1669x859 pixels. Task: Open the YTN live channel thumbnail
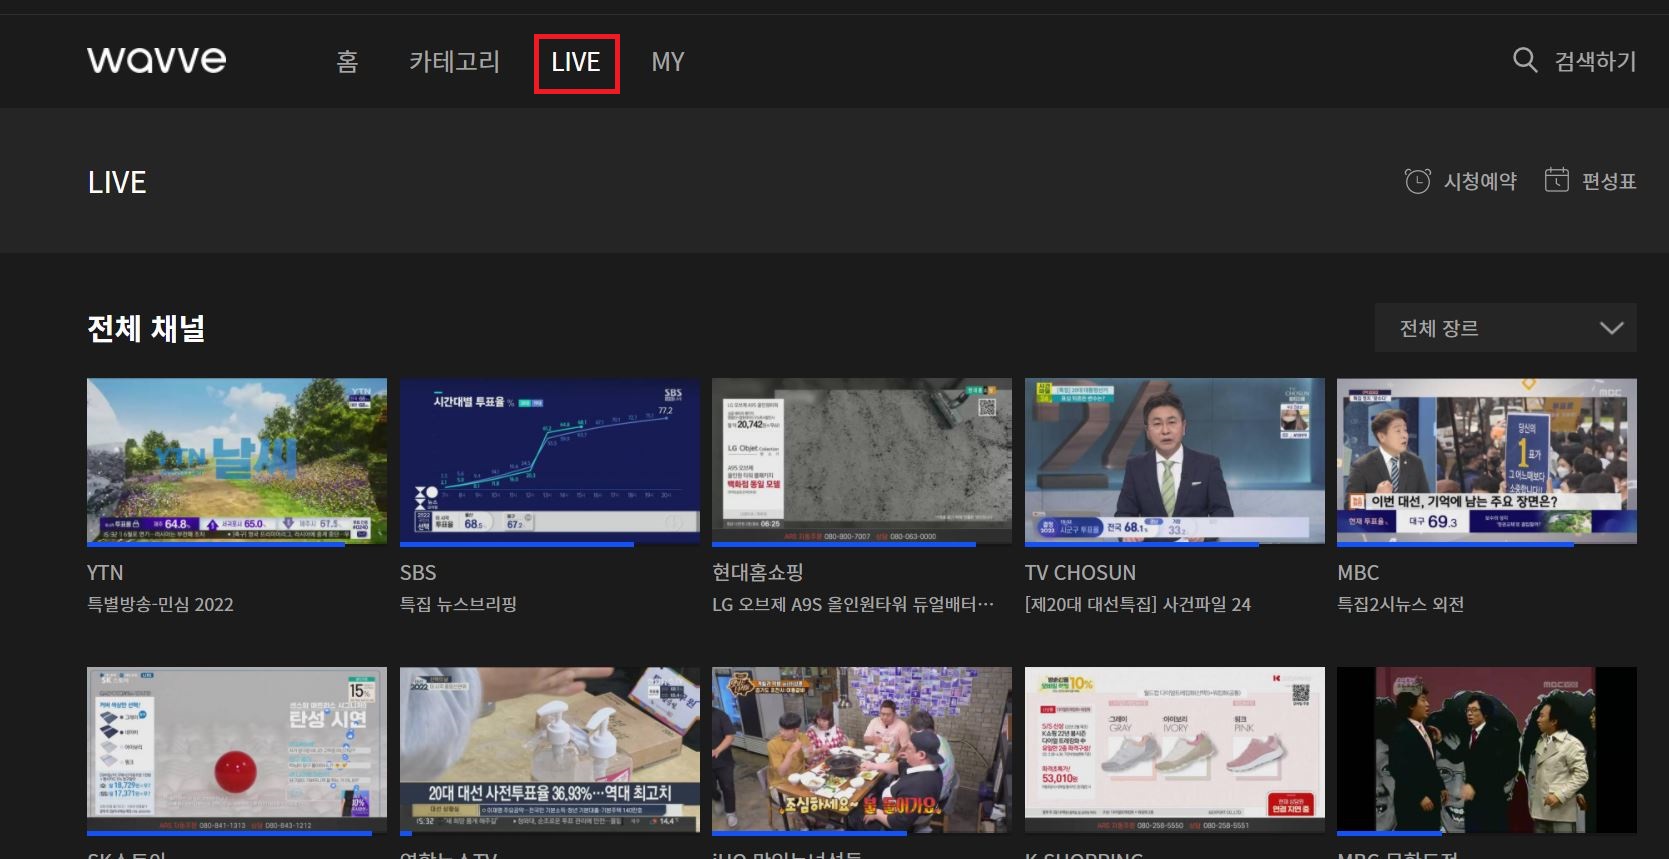pos(237,461)
